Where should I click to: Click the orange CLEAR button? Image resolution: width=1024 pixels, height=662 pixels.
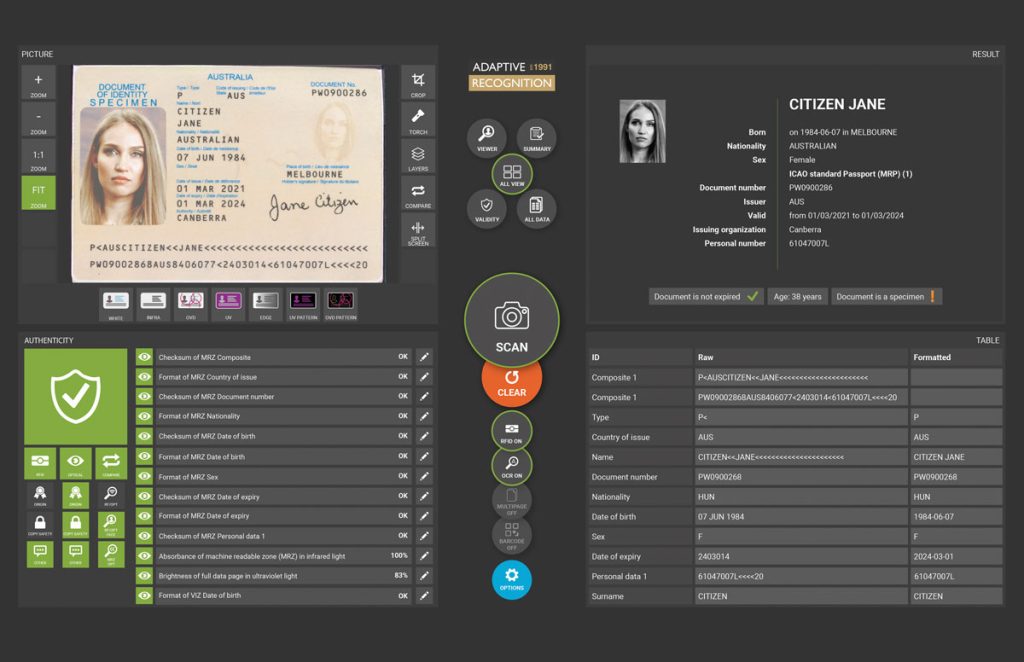pos(512,385)
